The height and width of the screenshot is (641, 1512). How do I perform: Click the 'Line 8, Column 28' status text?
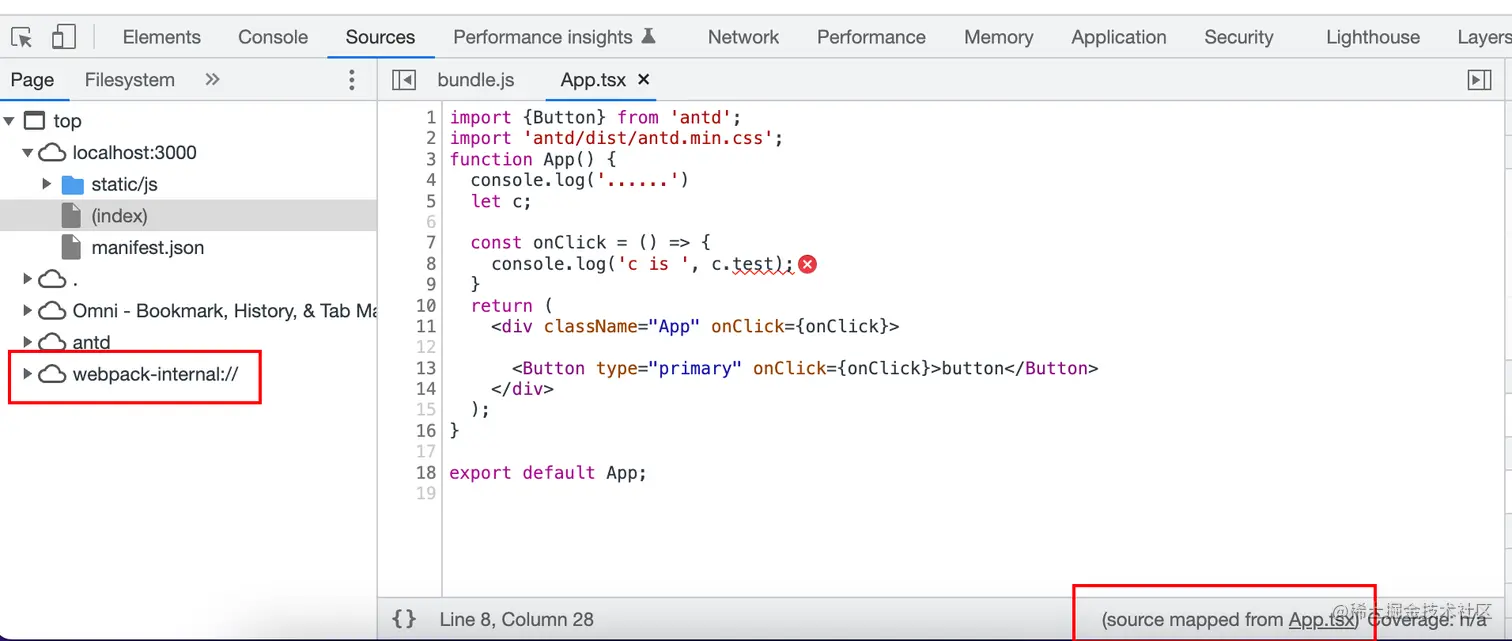pos(516,620)
